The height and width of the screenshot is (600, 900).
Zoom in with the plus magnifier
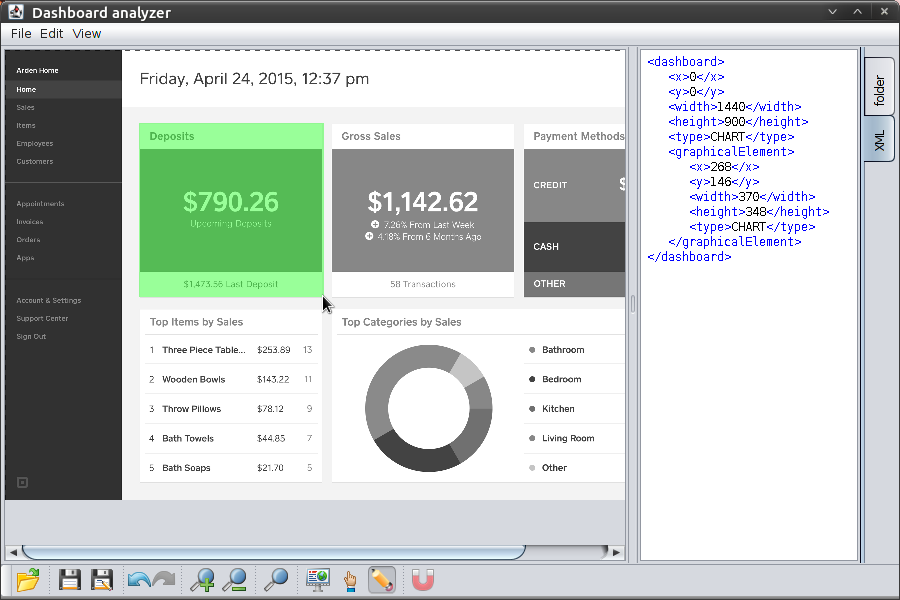pyautogui.click(x=203, y=579)
